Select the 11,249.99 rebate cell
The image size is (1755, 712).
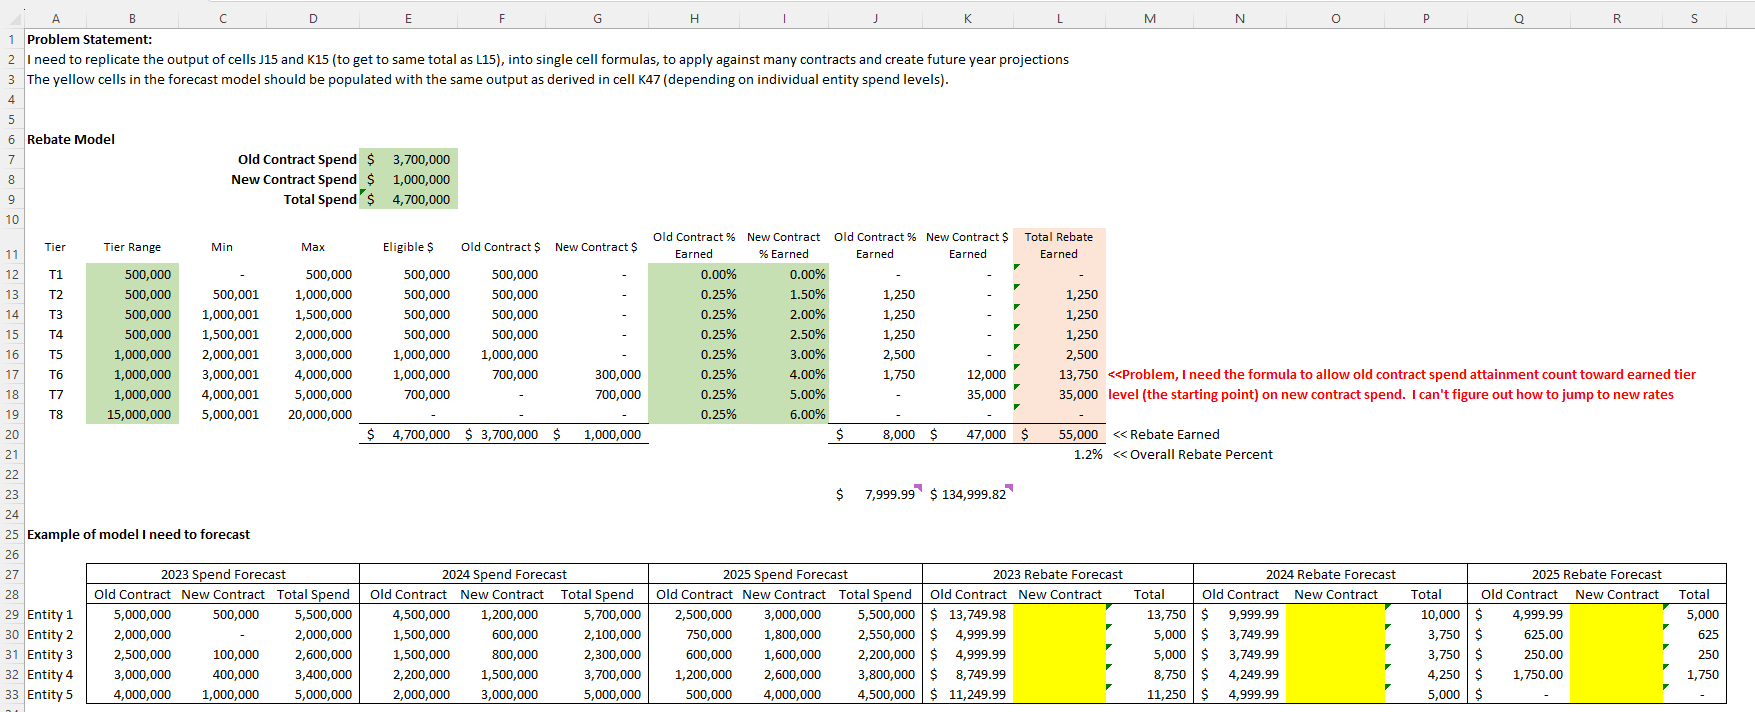(968, 694)
